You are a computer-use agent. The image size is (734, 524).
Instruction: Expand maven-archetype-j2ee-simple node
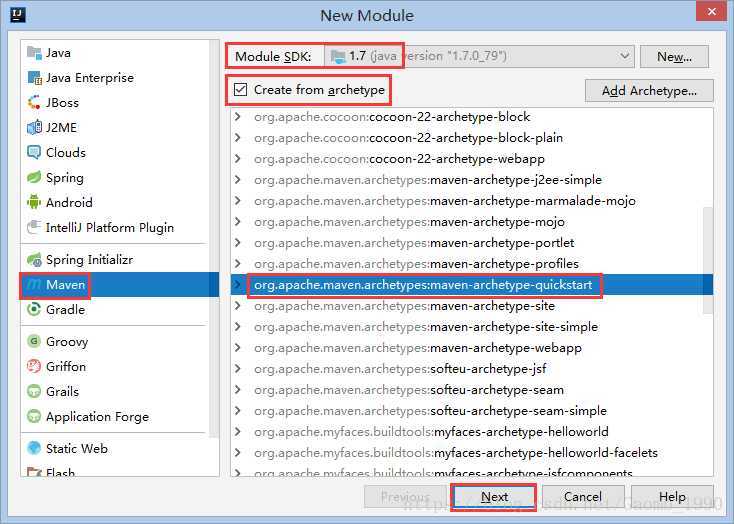click(x=238, y=179)
